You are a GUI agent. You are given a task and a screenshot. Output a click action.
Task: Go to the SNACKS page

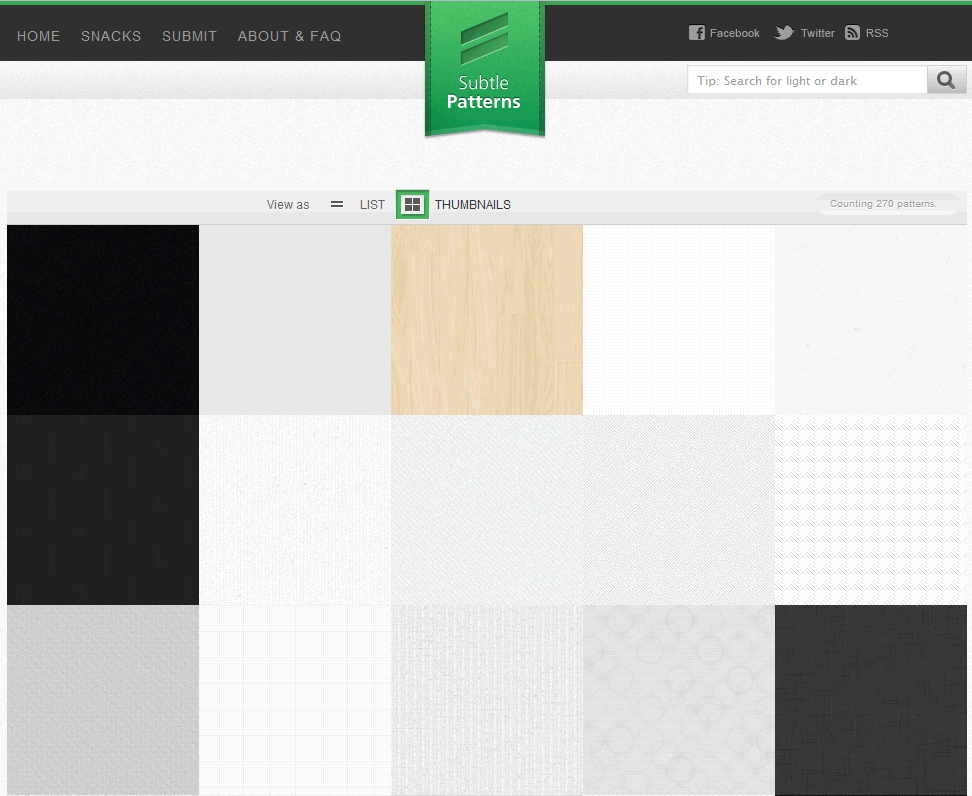(111, 36)
